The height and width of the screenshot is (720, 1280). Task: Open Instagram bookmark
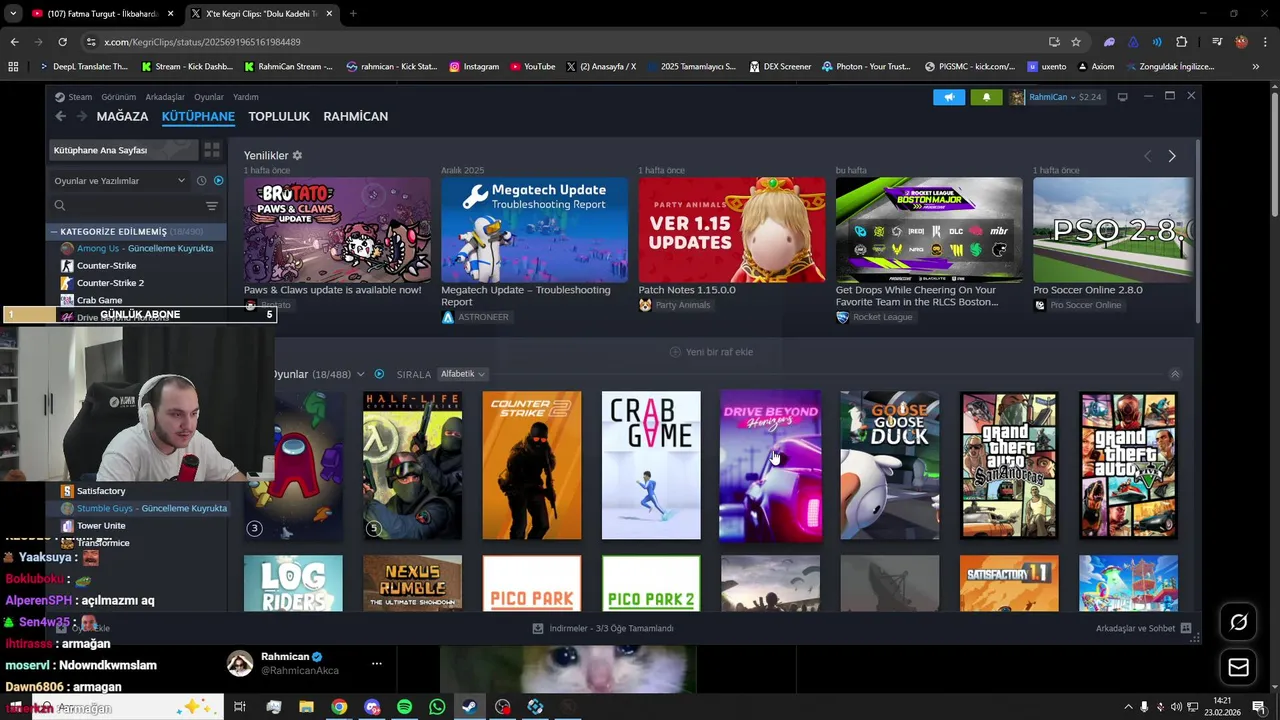474,67
